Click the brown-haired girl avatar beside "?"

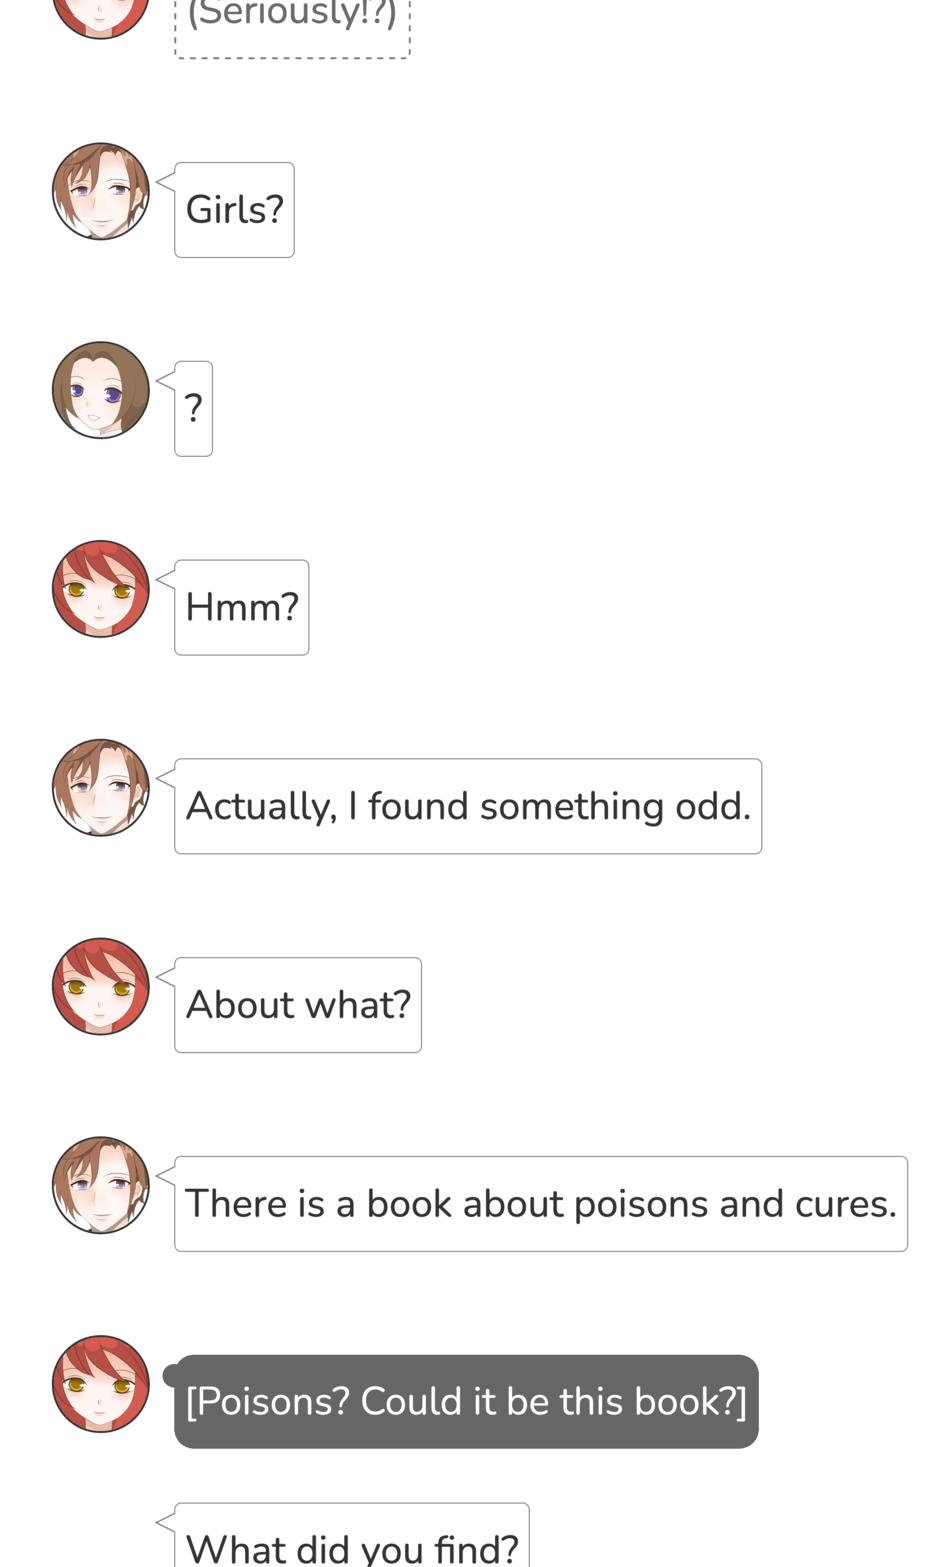click(100, 390)
